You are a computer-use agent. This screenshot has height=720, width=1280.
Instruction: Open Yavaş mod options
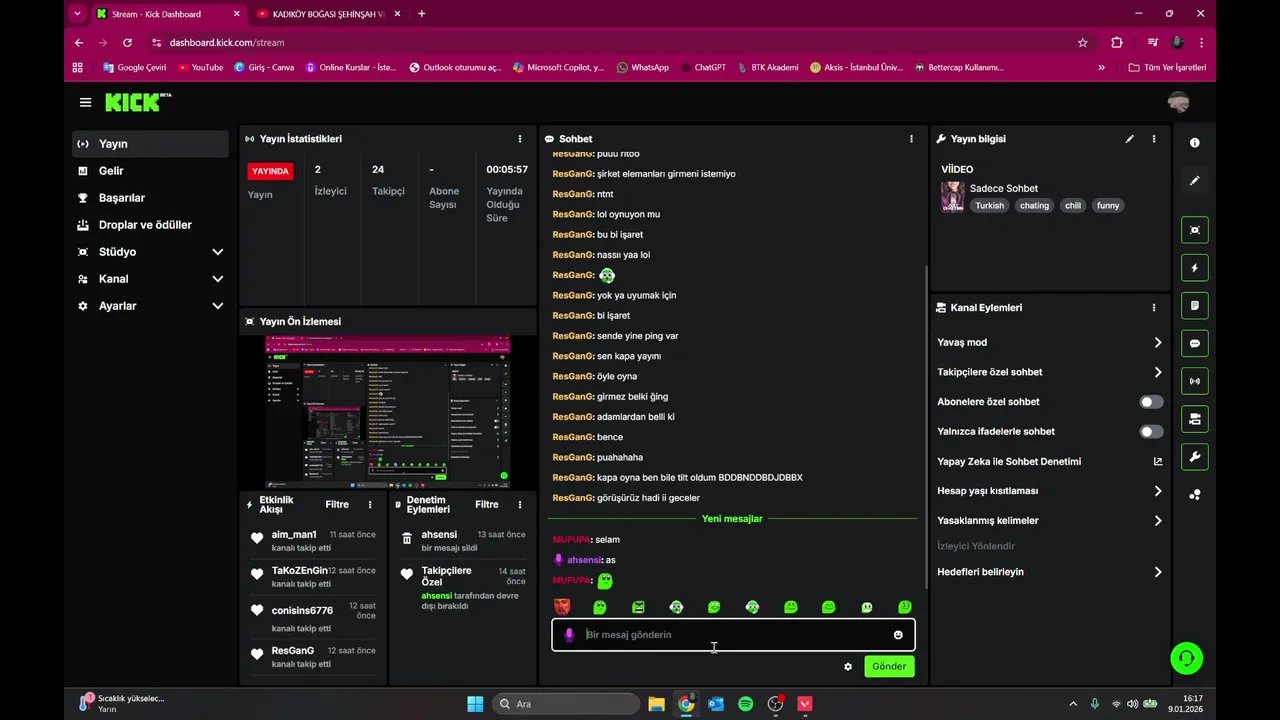pyautogui.click(x=1050, y=342)
